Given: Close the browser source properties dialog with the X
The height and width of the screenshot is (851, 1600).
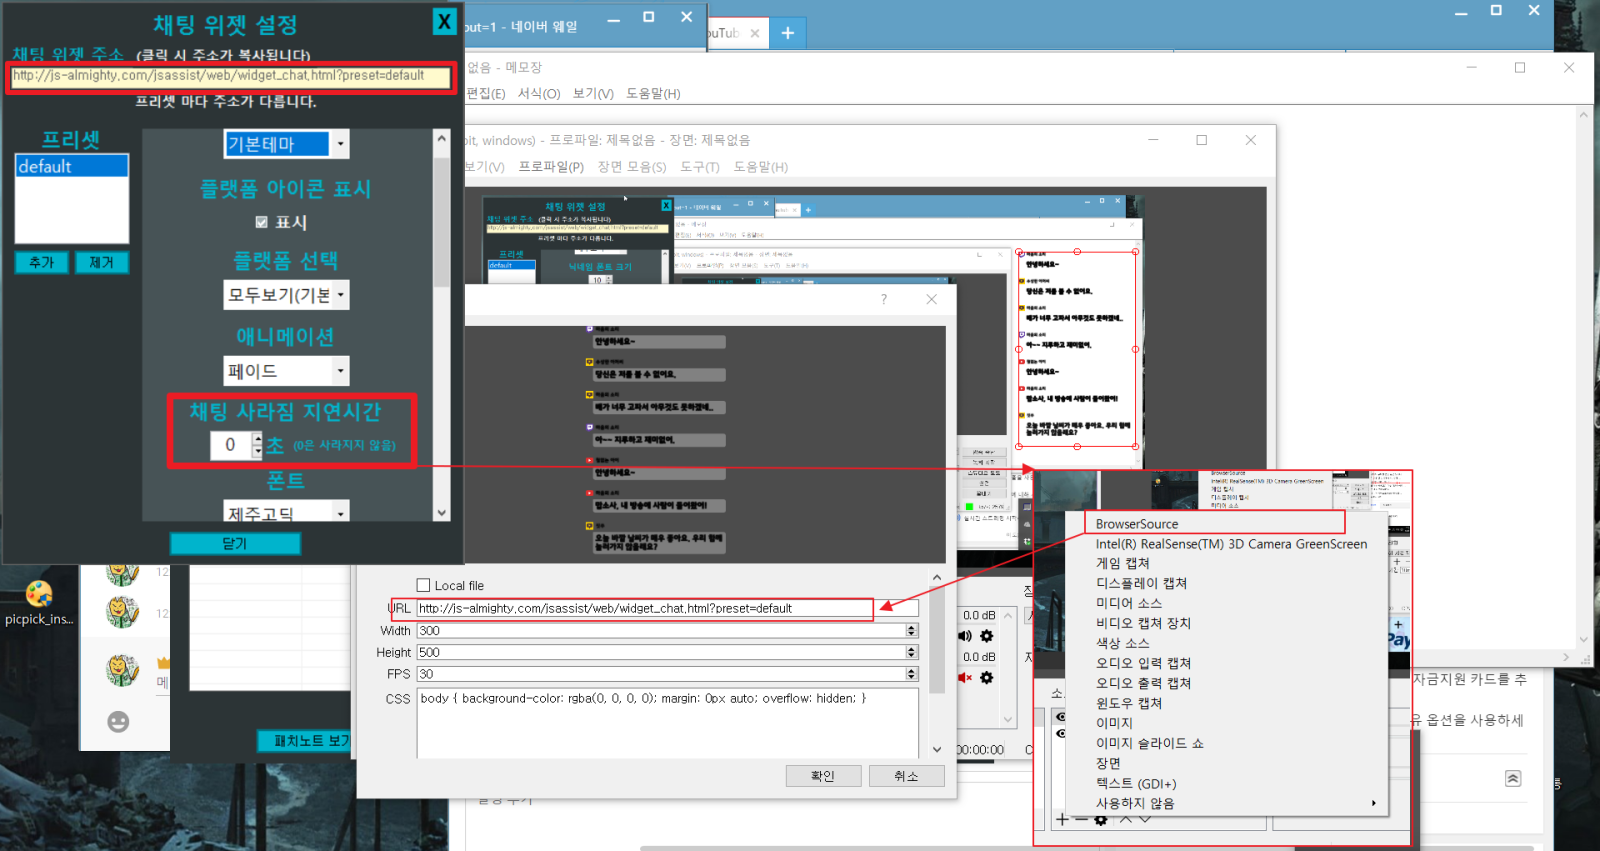Looking at the screenshot, I should 932,299.
